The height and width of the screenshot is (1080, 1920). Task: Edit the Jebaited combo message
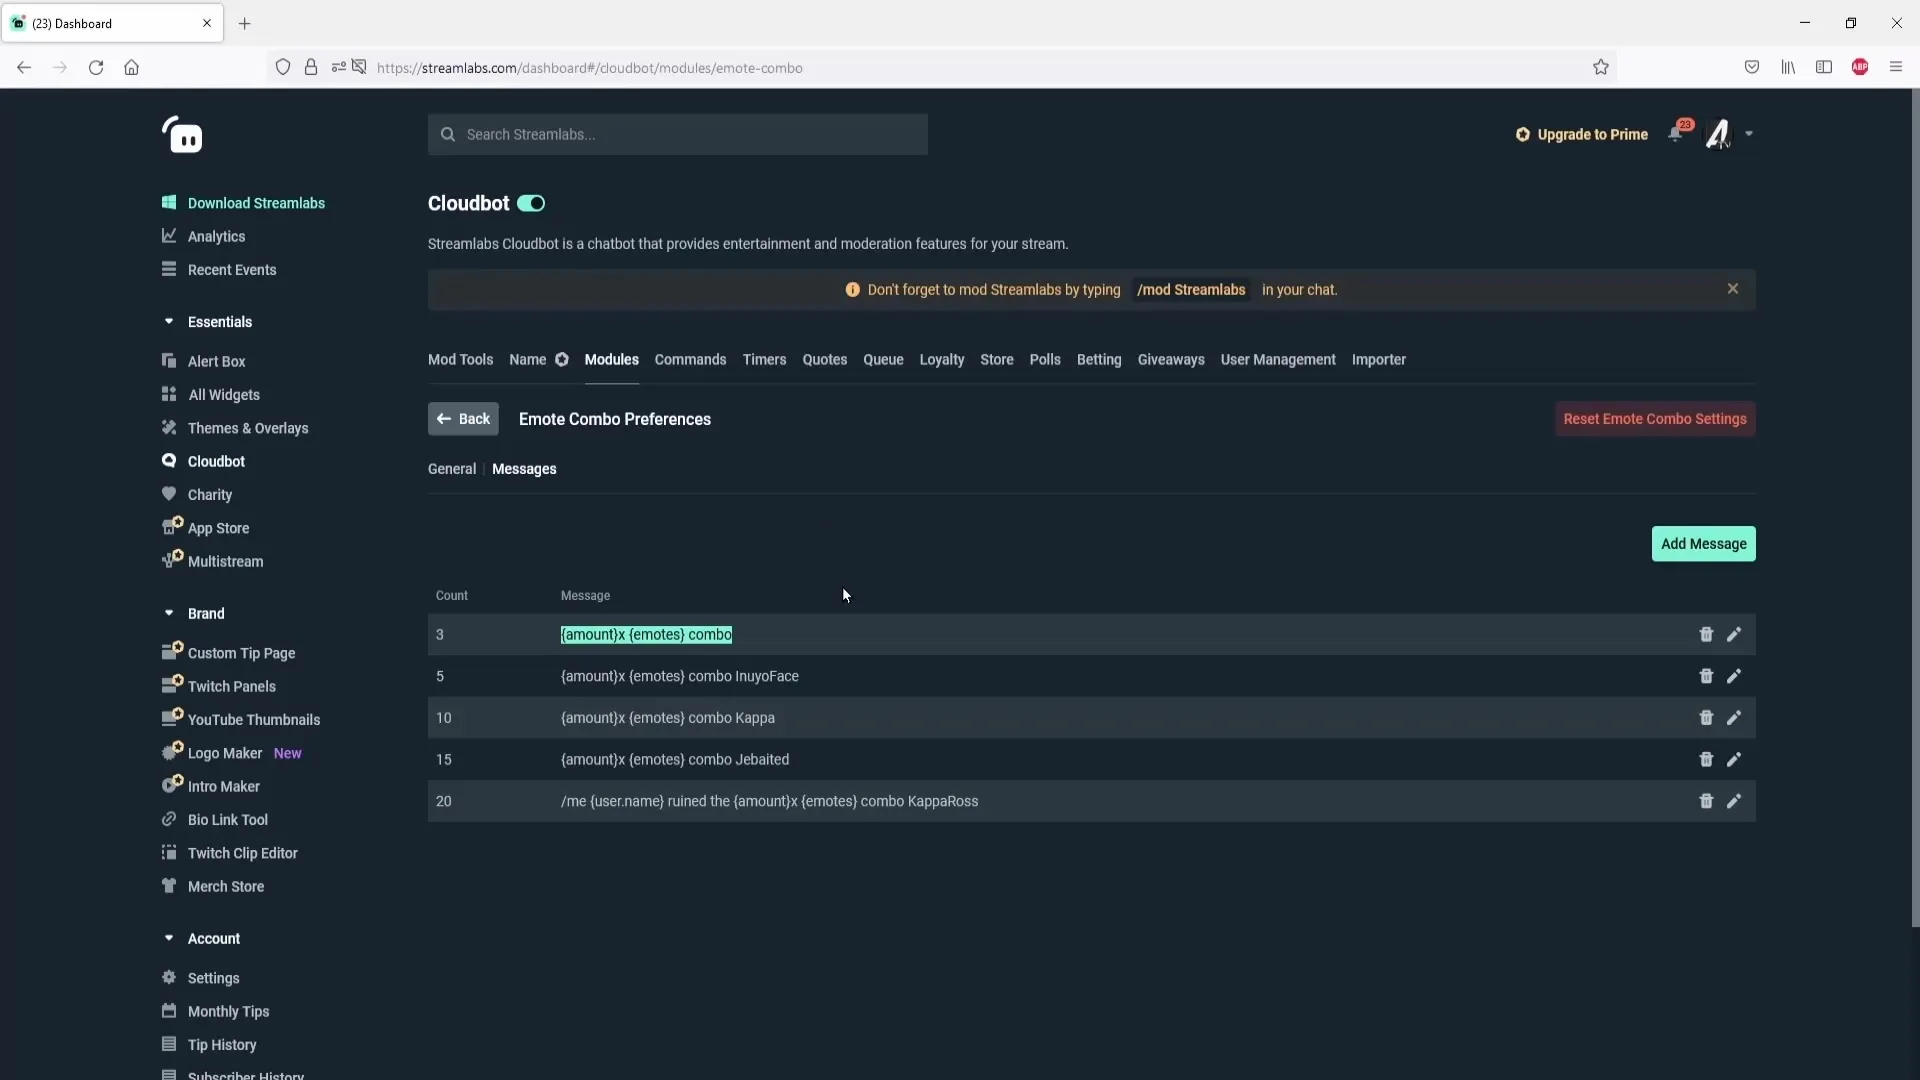pyautogui.click(x=1734, y=760)
